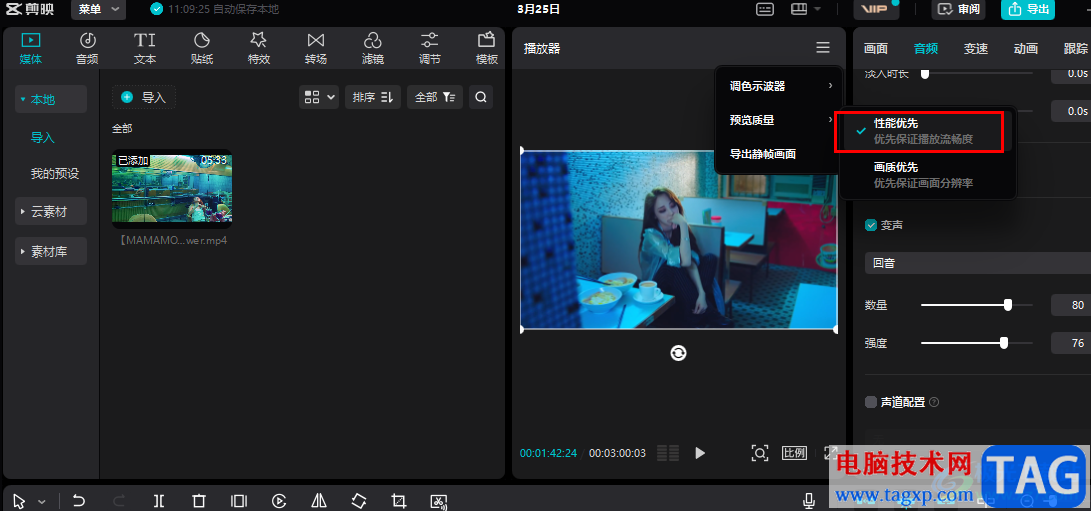1091x511 pixels.
Task: Open the grid view layout dropdown
Action: tap(319, 97)
